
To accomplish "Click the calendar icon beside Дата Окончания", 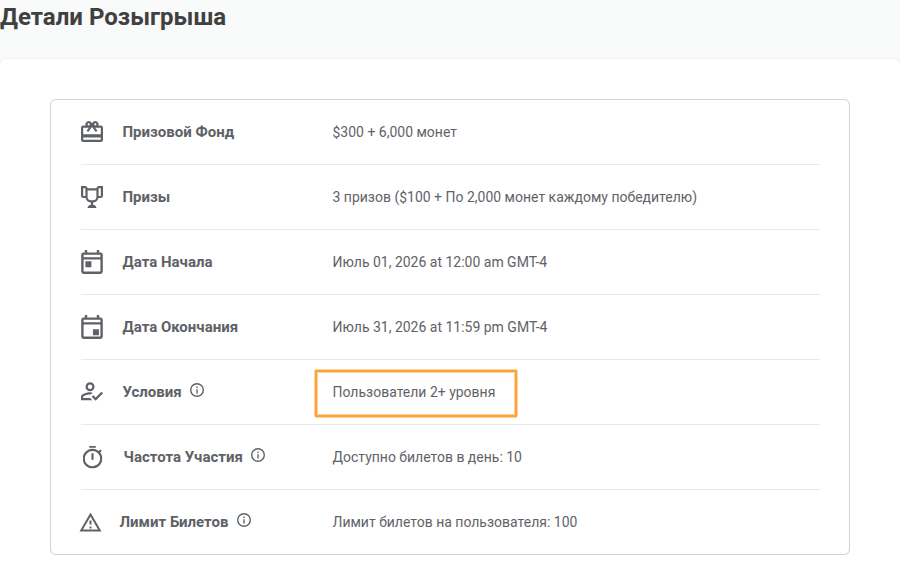I will [92, 327].
